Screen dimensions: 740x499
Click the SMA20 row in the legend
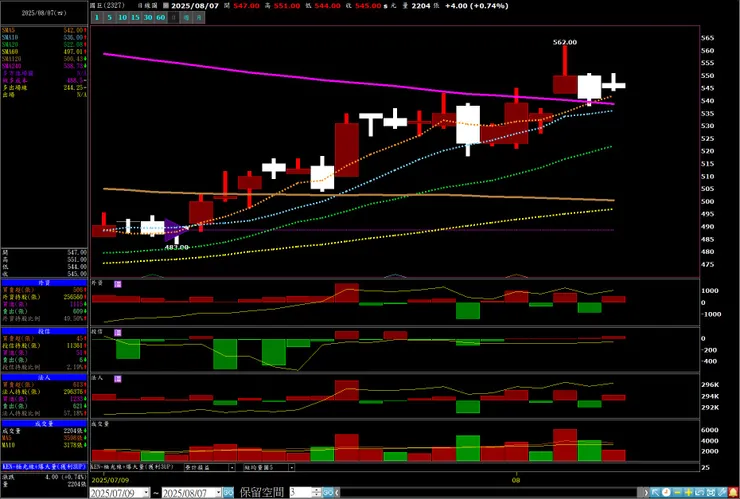click(44, 44)
